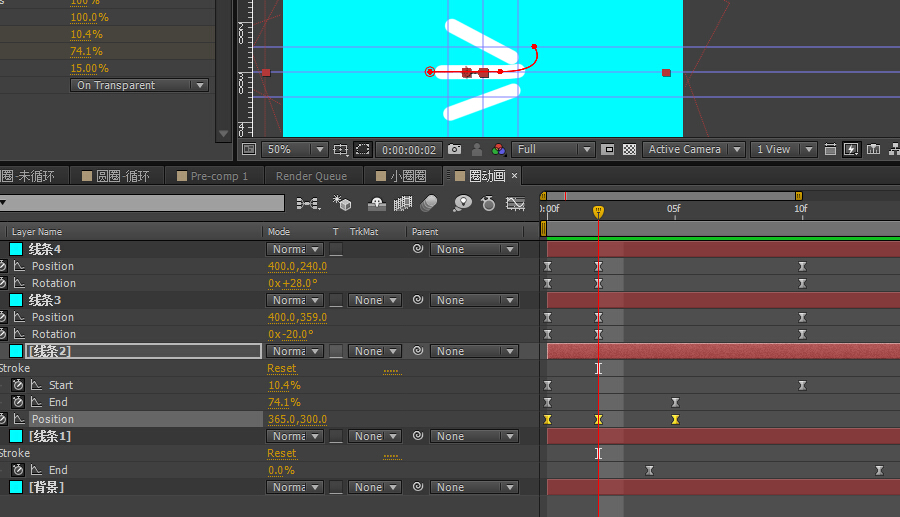Click the current time 0:00:00:02 display
900x517 pixels.
(x=409, y=150)
